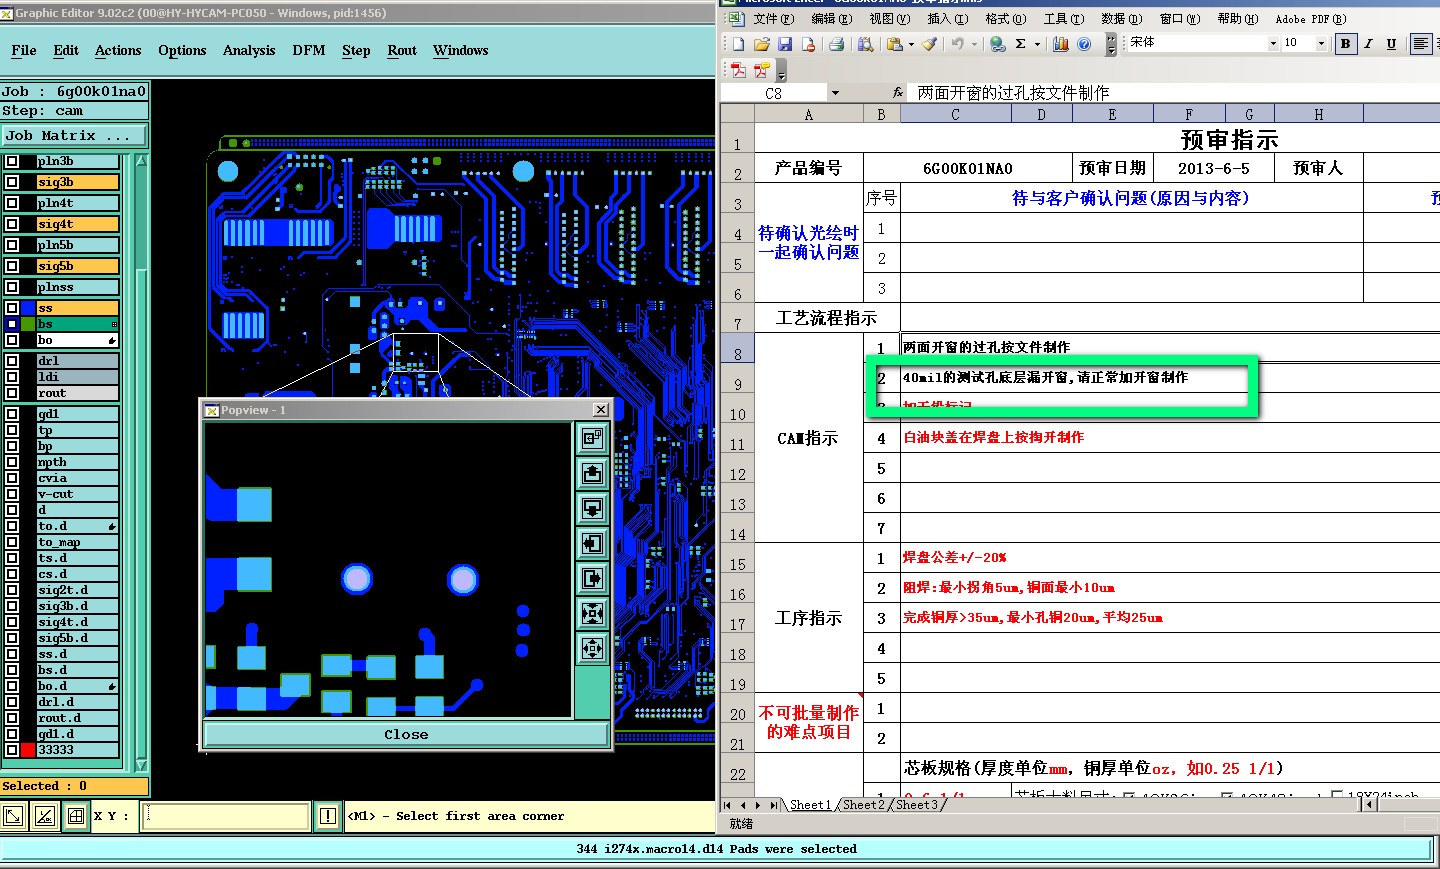Open the Excel font name dropdown
The image size is (1440, 869).
point(1273,43)
